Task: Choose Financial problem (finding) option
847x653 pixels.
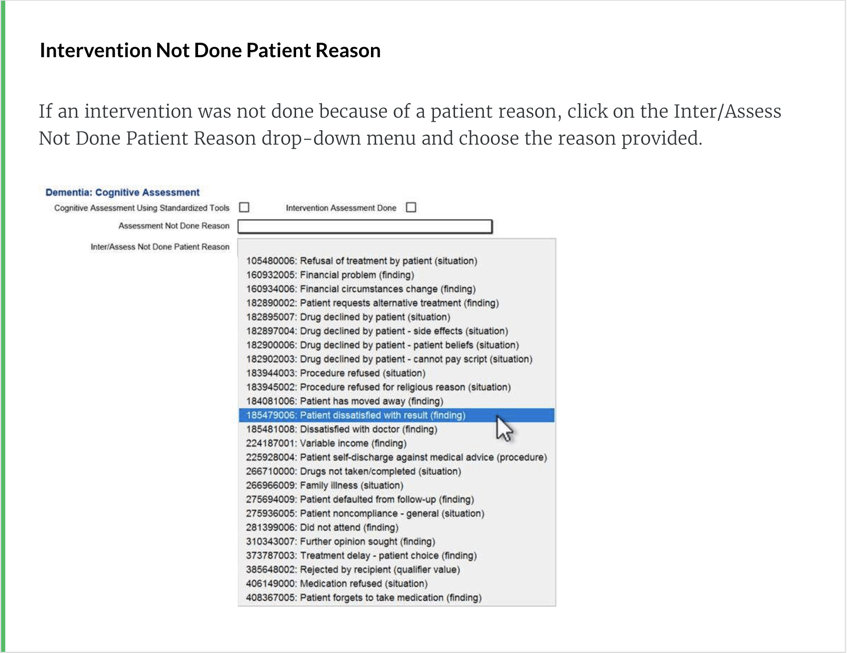Action: (330, 275)
